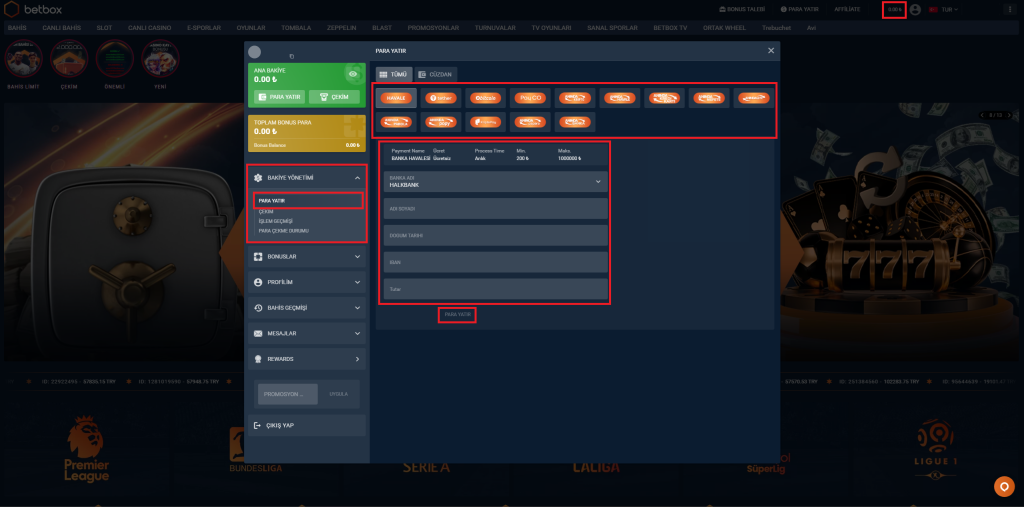
Task: Select ÇEKİM under Bakiye Yönetimi
Action: pyautogui.click(x=266, y=212)
